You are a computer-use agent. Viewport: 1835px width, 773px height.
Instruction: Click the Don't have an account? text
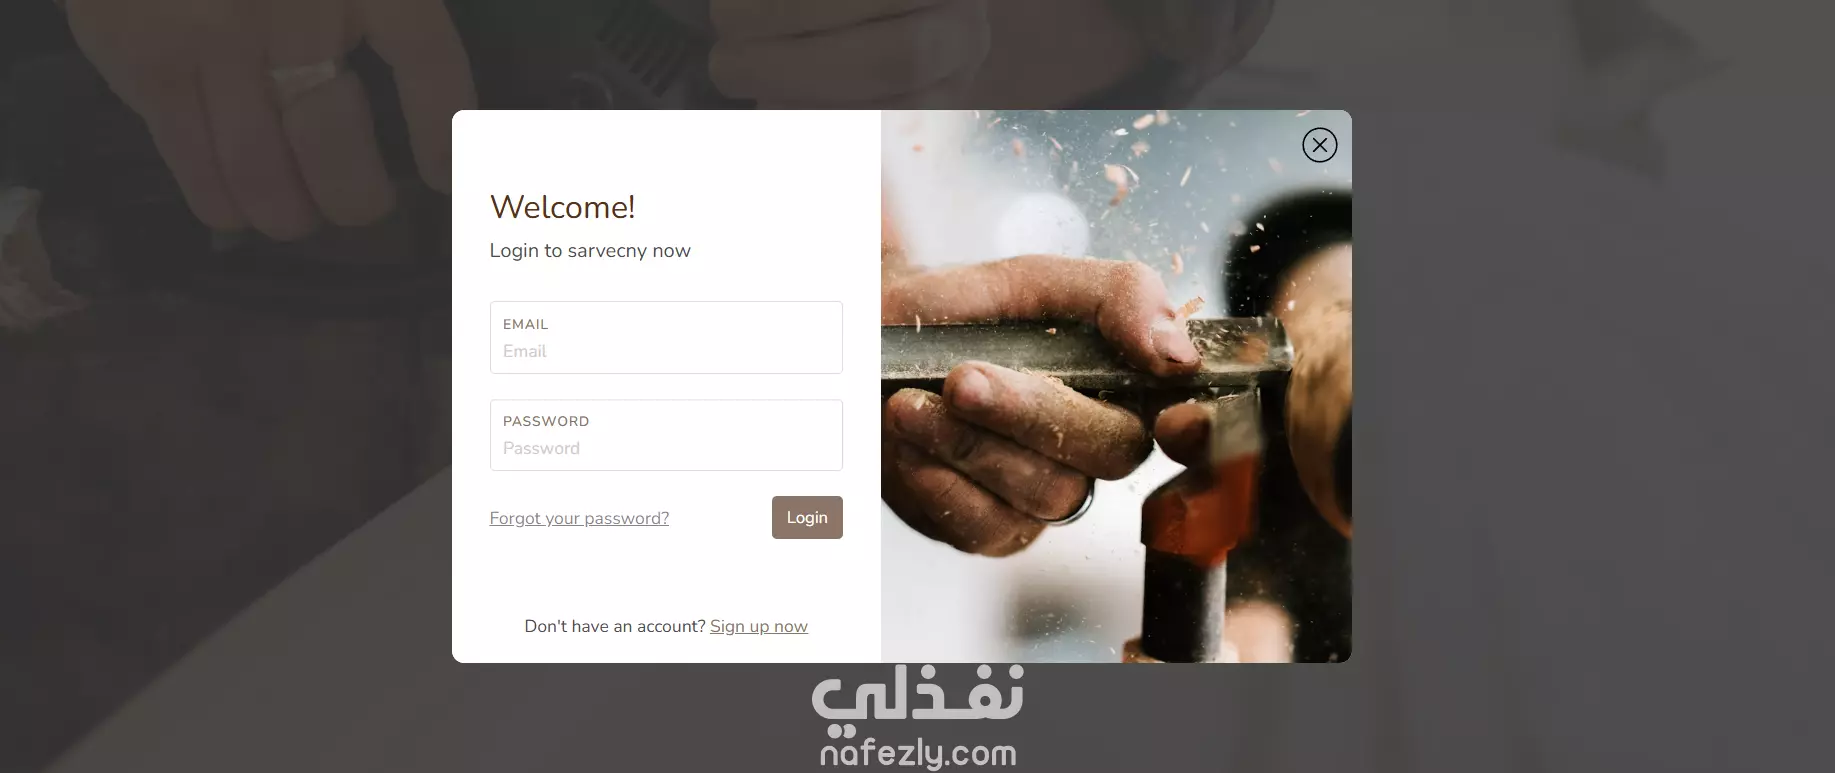pos(615,626)
